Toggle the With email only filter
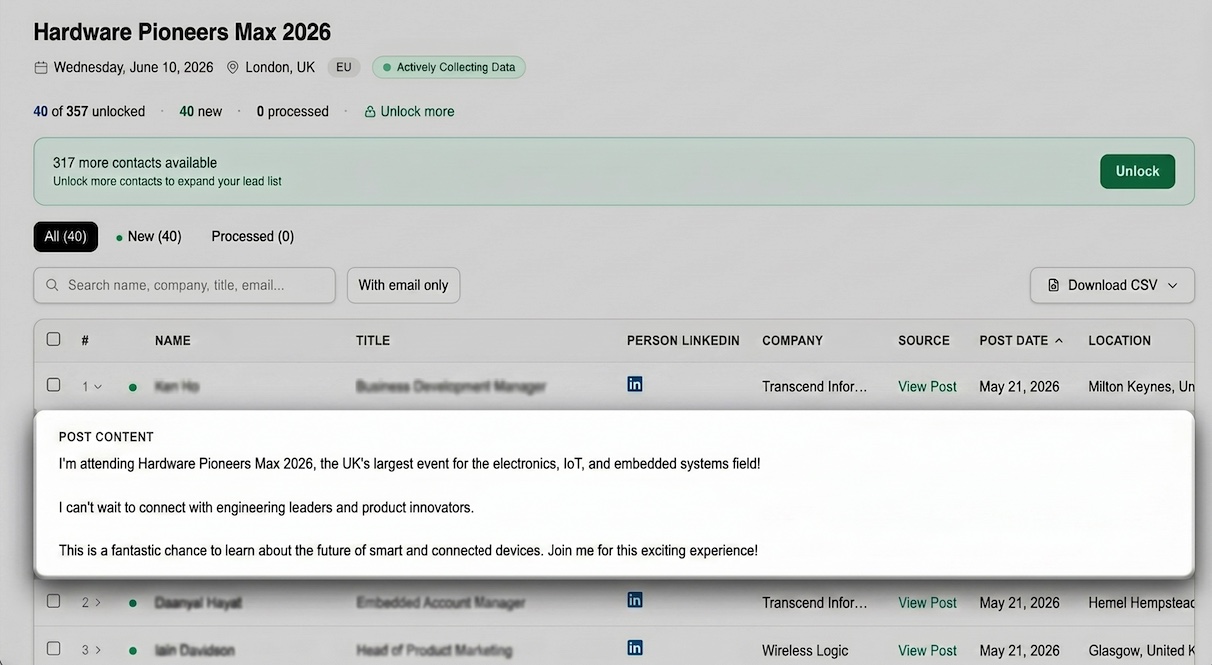 (403, 285)
